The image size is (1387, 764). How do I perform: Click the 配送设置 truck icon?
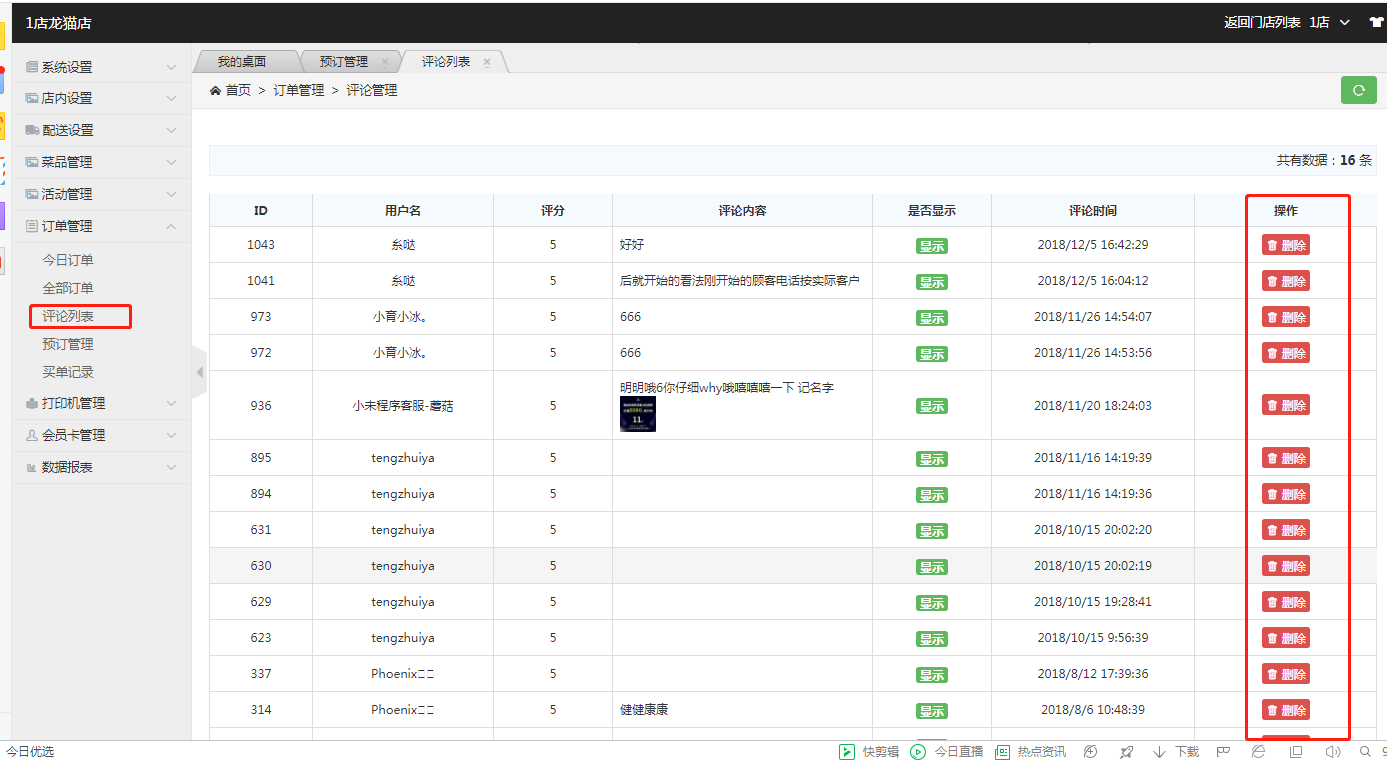click(x=32, y=130)
